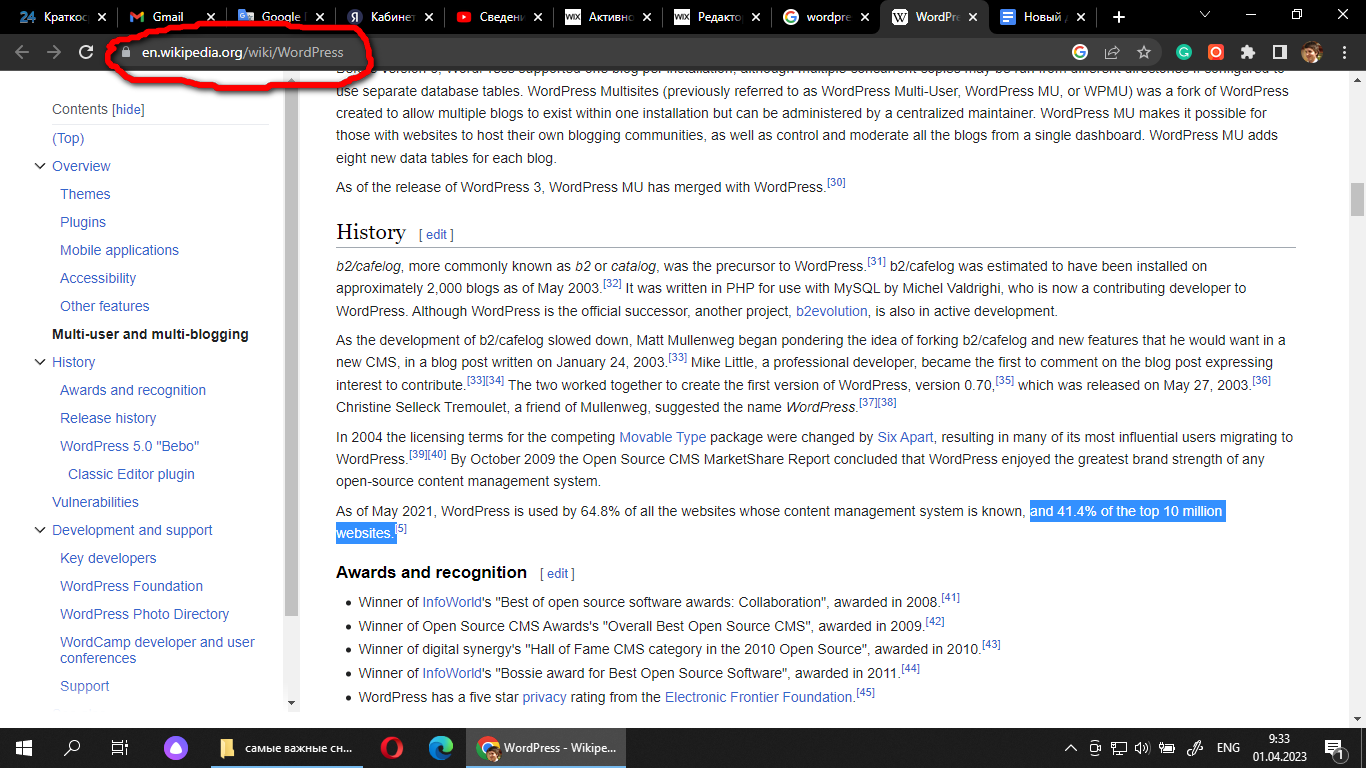Jump to Classic Editor plugin in contents
Viewport: 1366px width, 768px height.
[x=131, y=474]
